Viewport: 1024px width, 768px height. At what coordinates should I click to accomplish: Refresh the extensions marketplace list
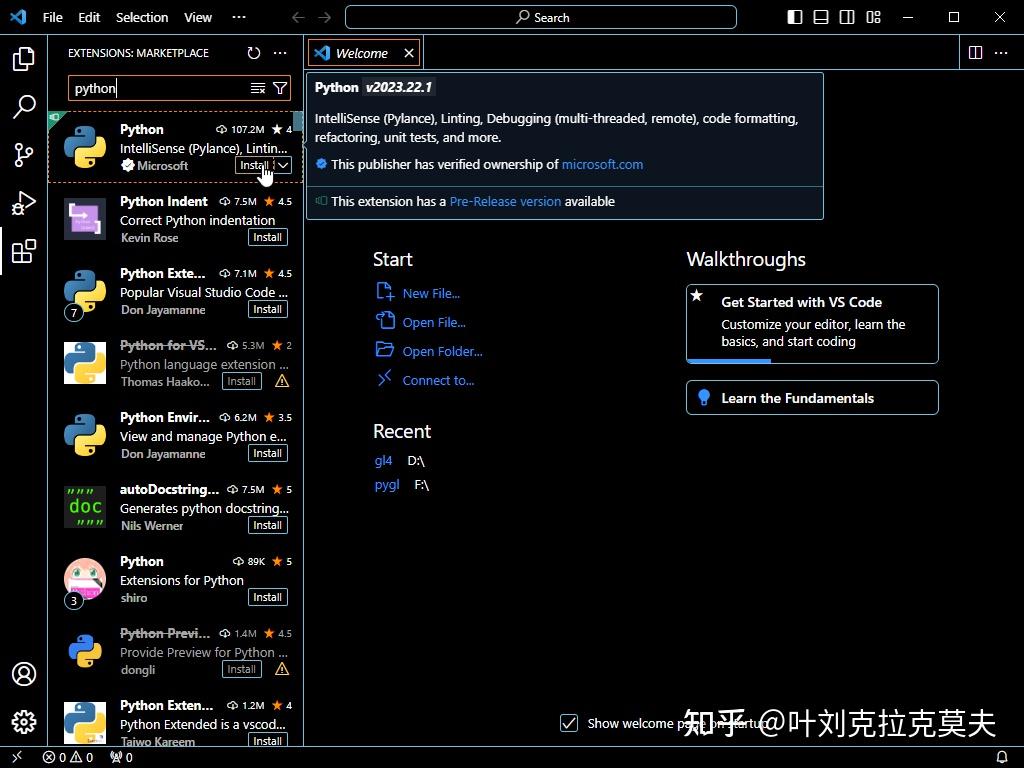253,53
